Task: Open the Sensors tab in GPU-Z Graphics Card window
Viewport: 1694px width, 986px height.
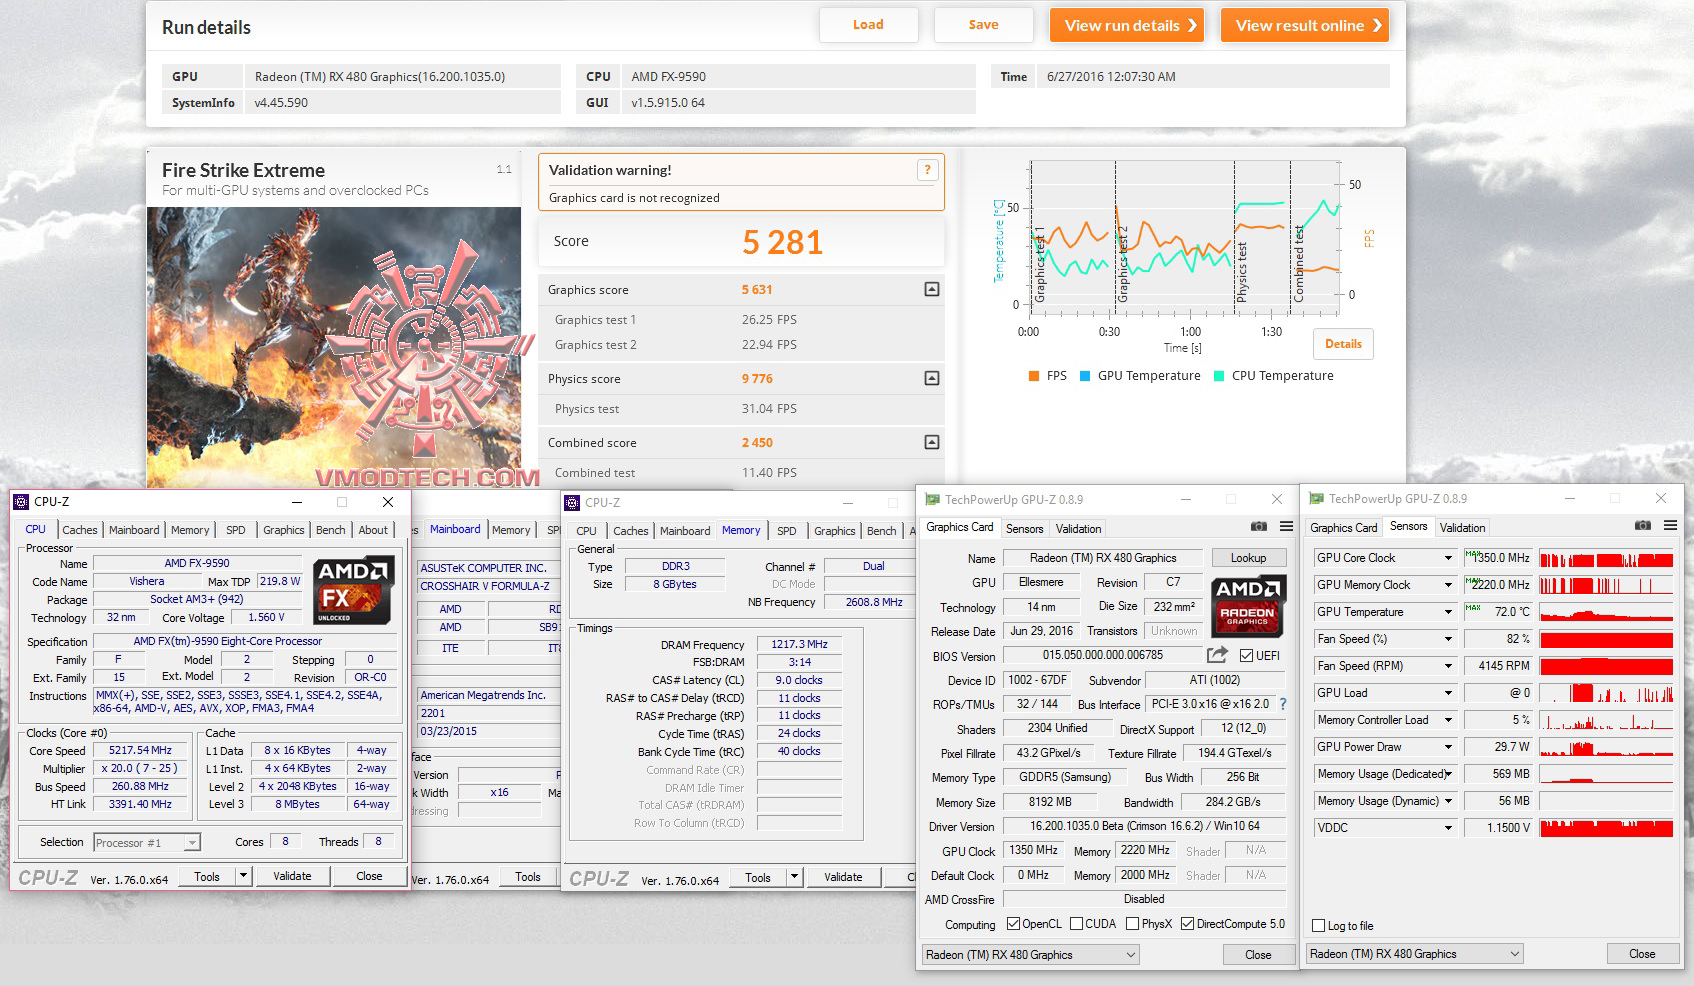Action: tap(1024, 529)
